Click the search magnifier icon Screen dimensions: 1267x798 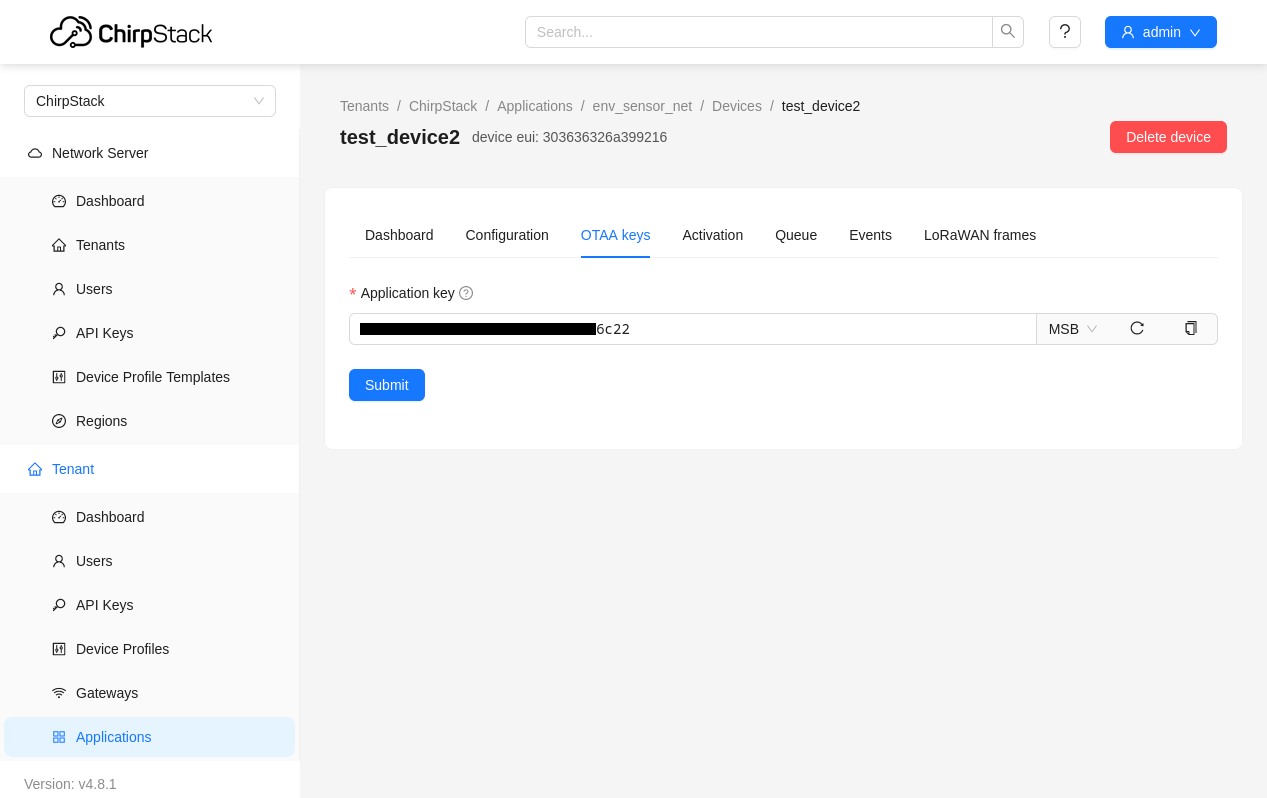(1008, 32)
